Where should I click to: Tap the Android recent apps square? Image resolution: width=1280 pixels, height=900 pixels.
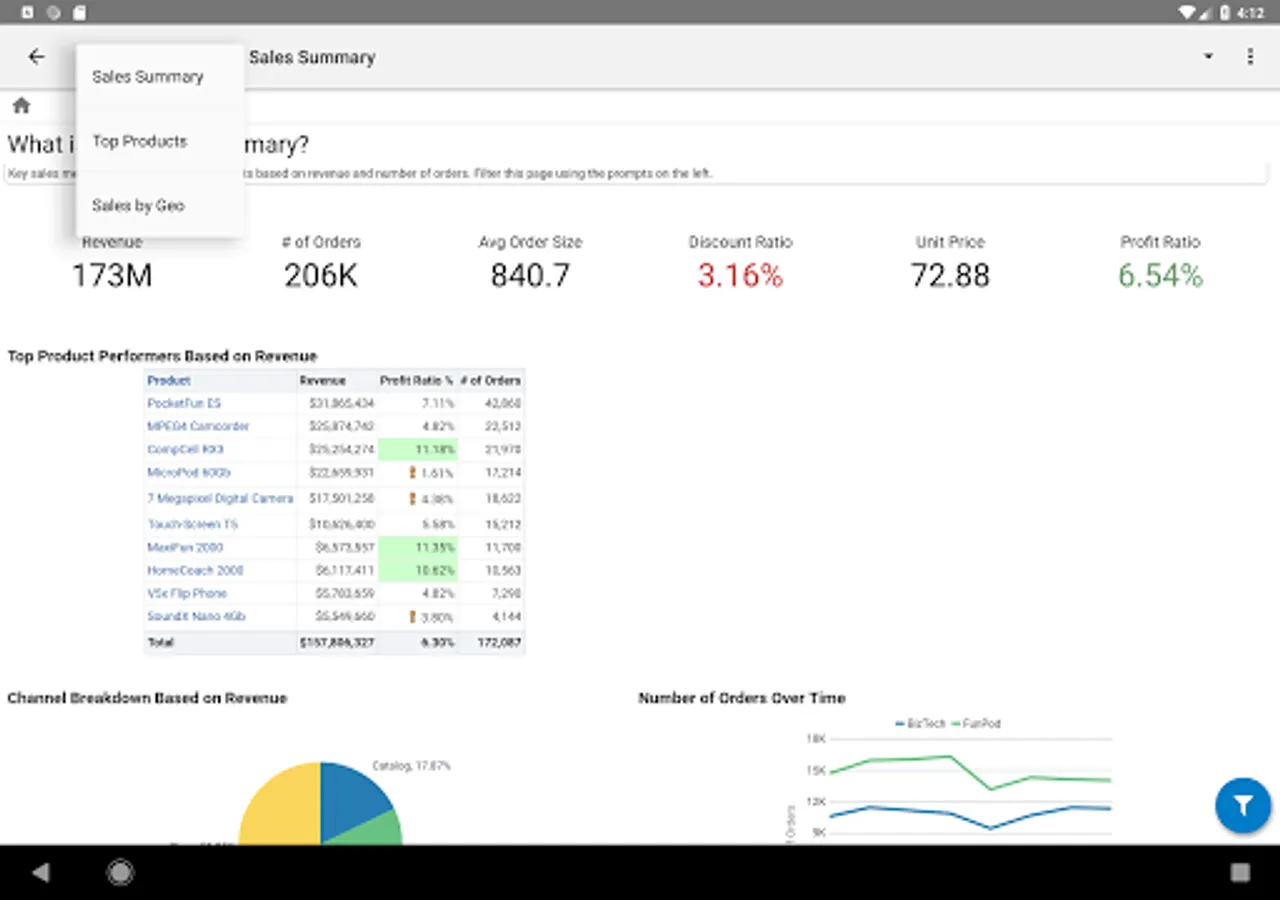click(1240, 873)
